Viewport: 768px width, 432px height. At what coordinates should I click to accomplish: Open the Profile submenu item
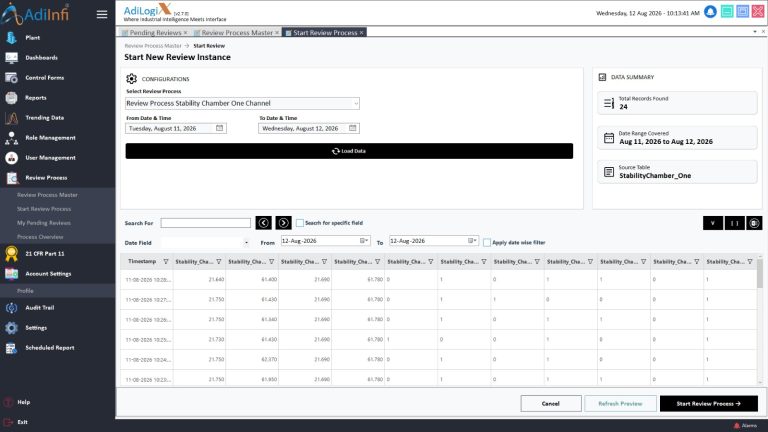25,291
